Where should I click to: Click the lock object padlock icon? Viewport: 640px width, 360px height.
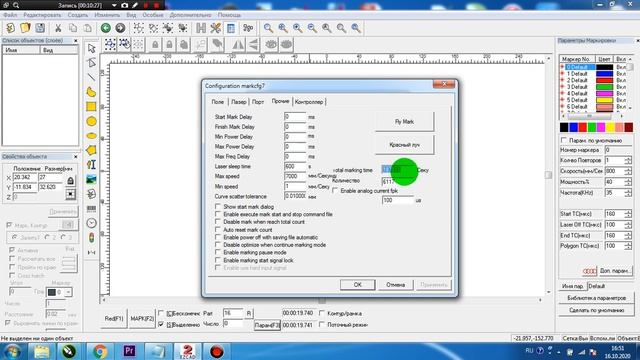[155, 44]
